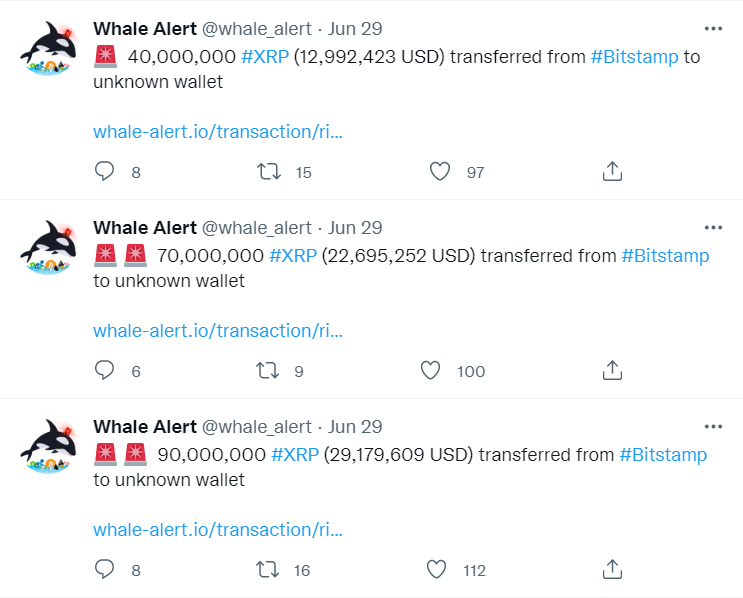The width and height of the screenshot is (743, 598).
Task: Open whale-alert.io link in 40,000,000 XRP tweet
Action: [x=218, y=132]
